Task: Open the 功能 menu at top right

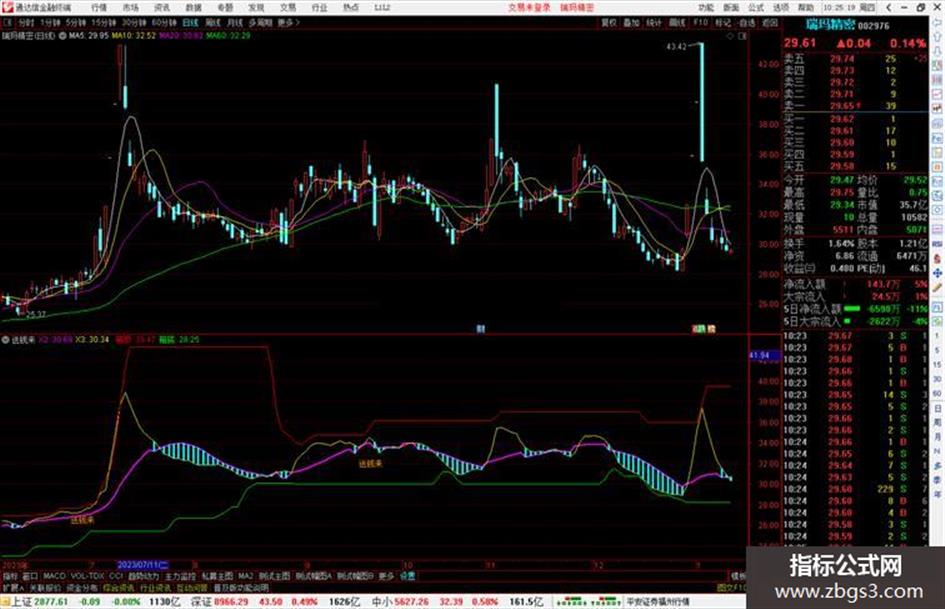Action: pyautogui.click(x=706, y=7)
